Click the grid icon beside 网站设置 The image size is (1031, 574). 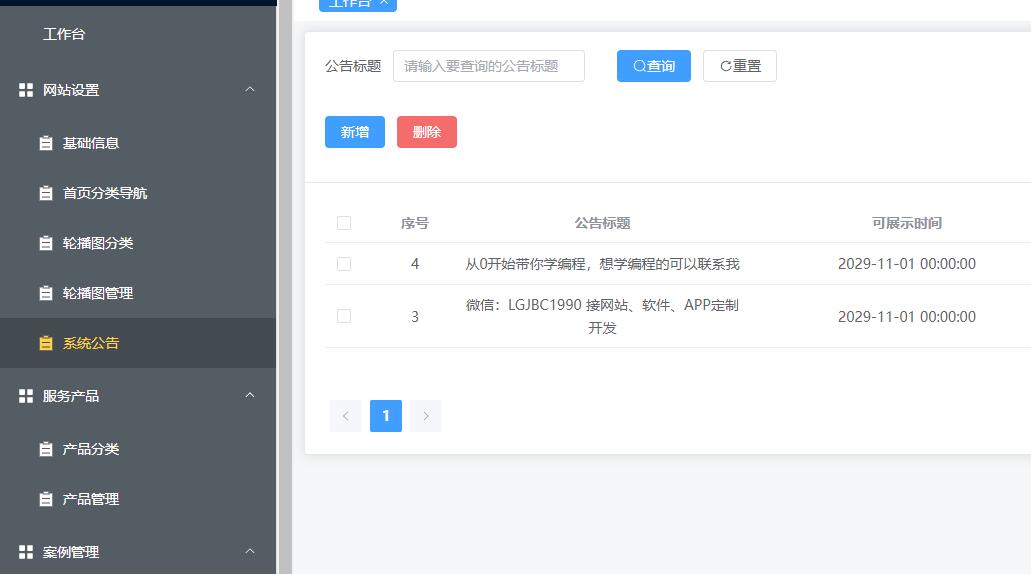tap(26, 90)
